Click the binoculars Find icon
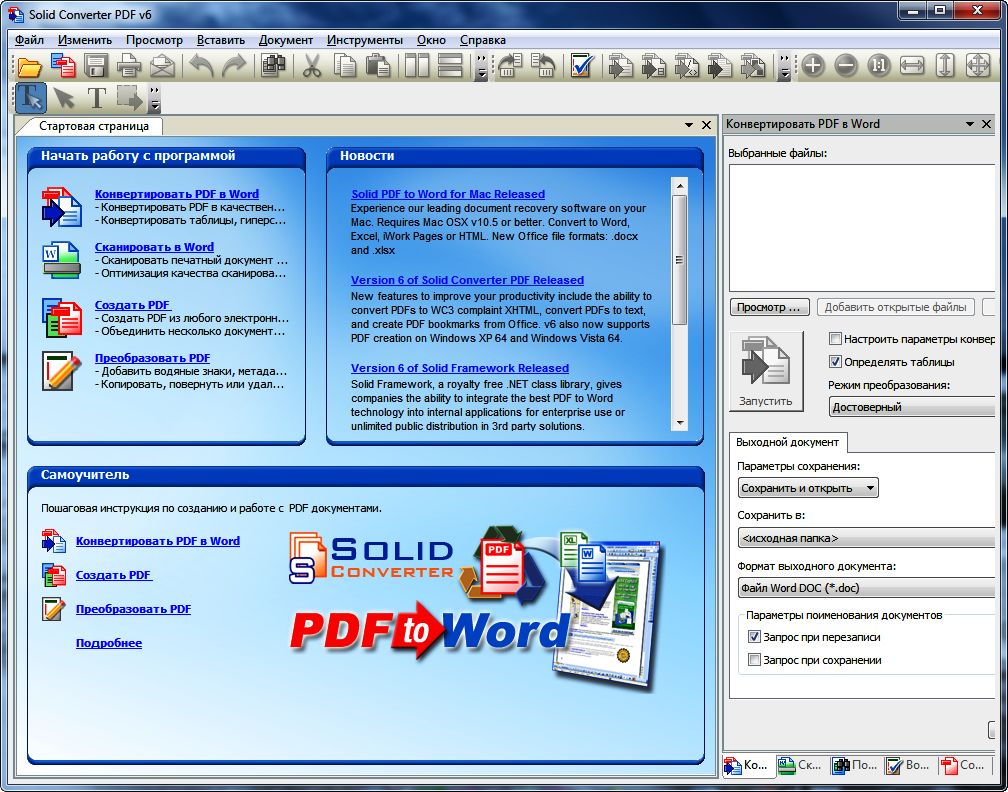This screenshot has width=1008, height=792. pos(272,67)
